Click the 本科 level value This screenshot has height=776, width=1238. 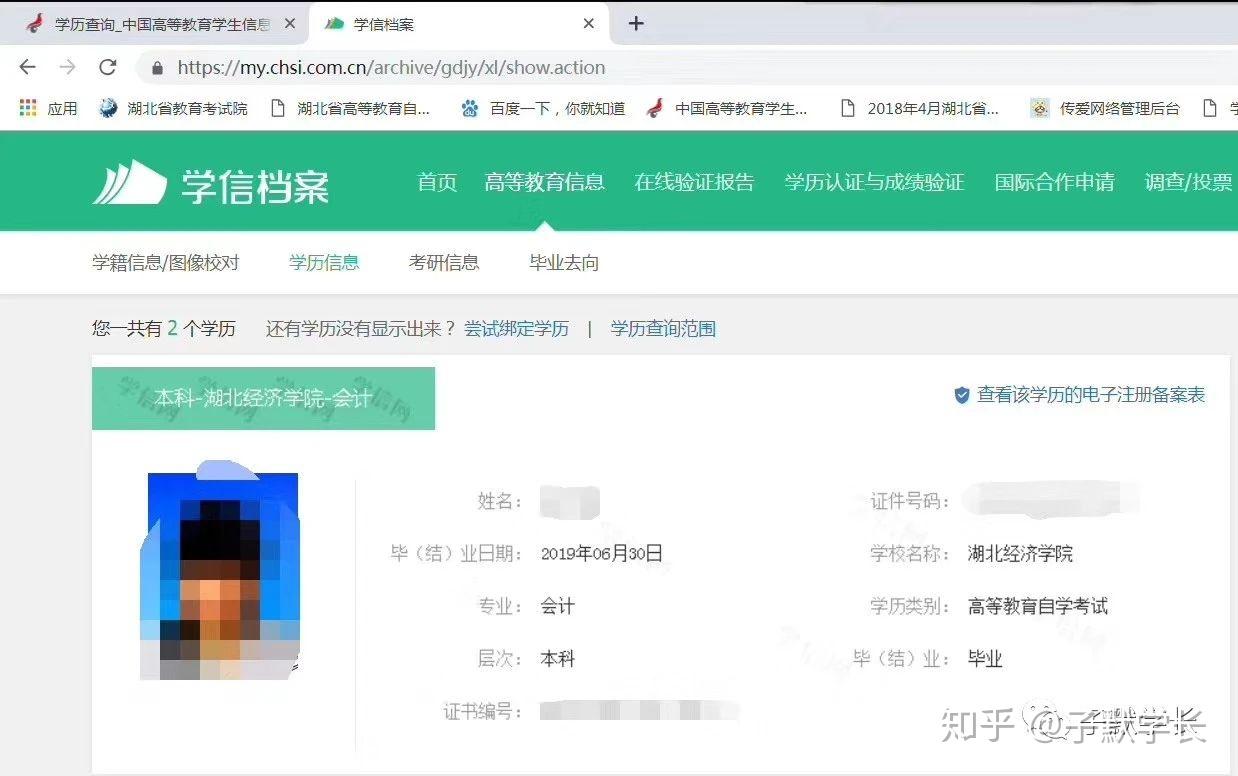(x=558, y=659)
